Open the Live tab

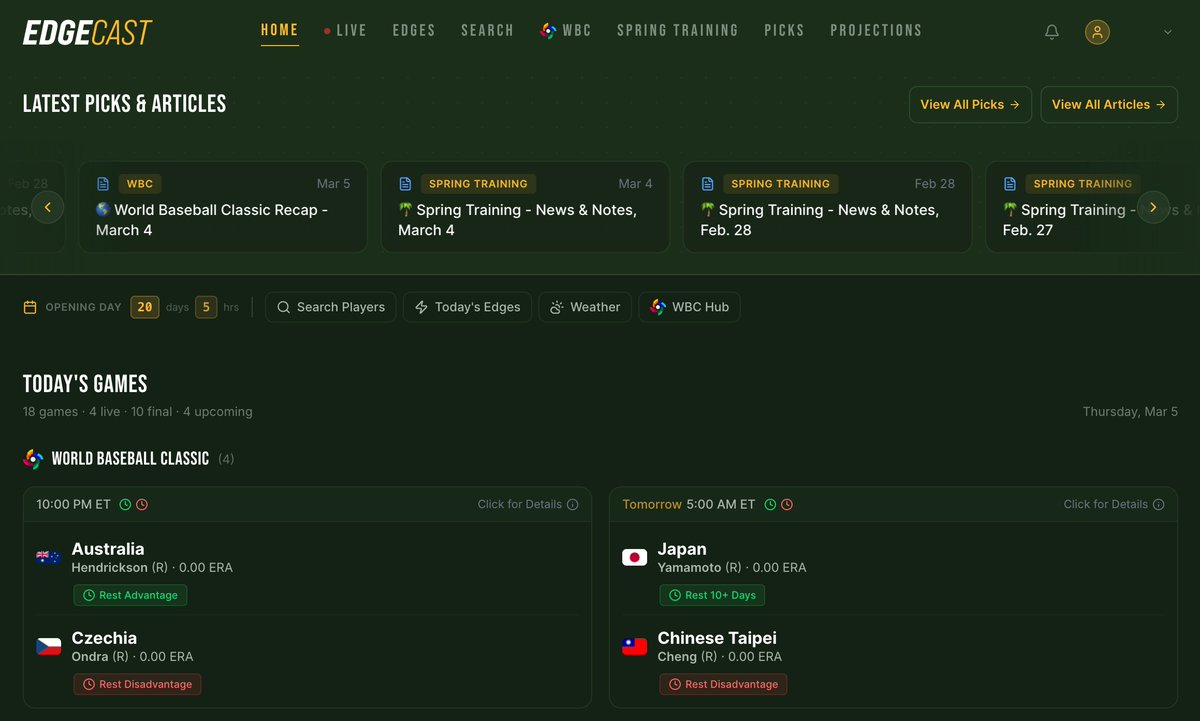(345, 30)
